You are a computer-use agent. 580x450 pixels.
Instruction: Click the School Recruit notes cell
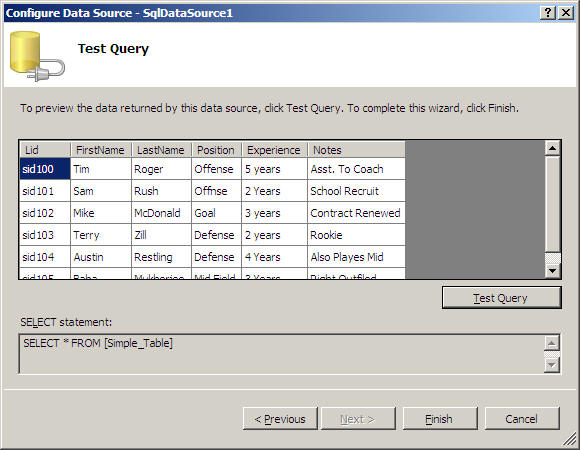click(x=357, y=191)
